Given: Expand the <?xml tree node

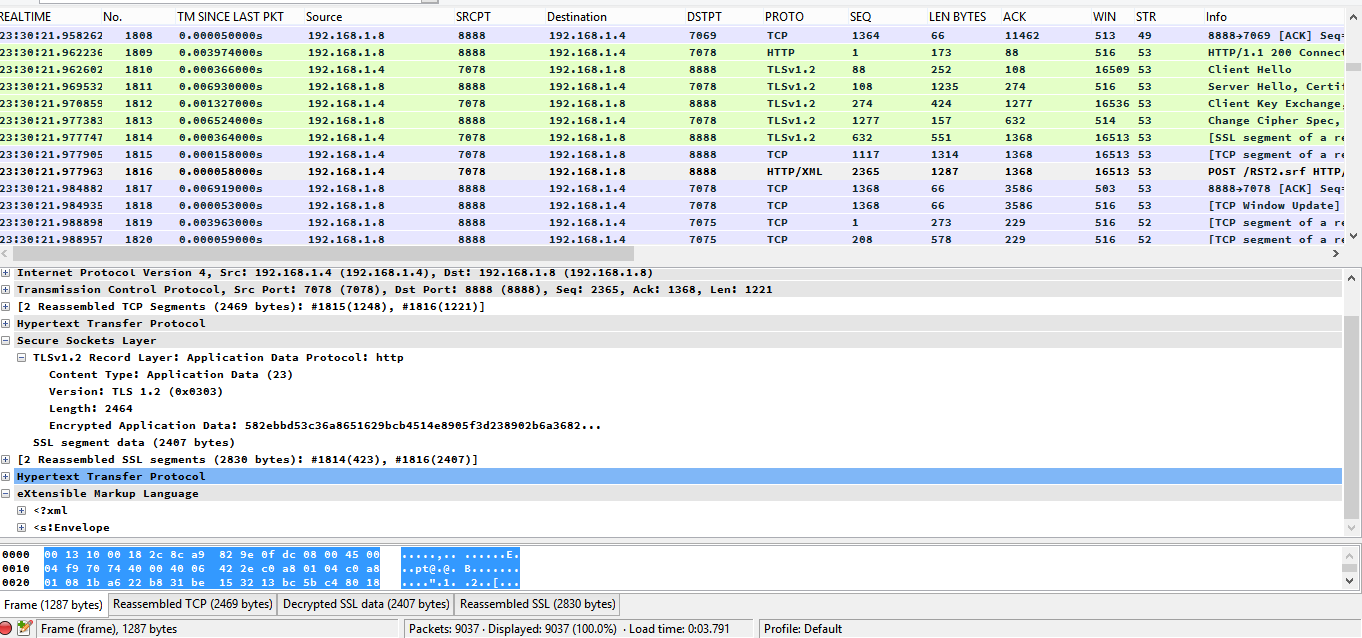Looking at the screenshot, I should (22, 511).
